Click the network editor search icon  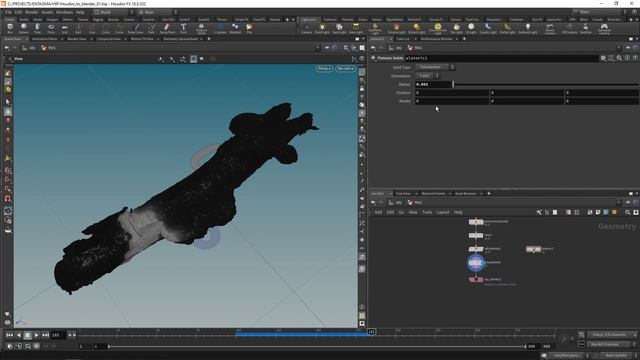coord(628,212)
